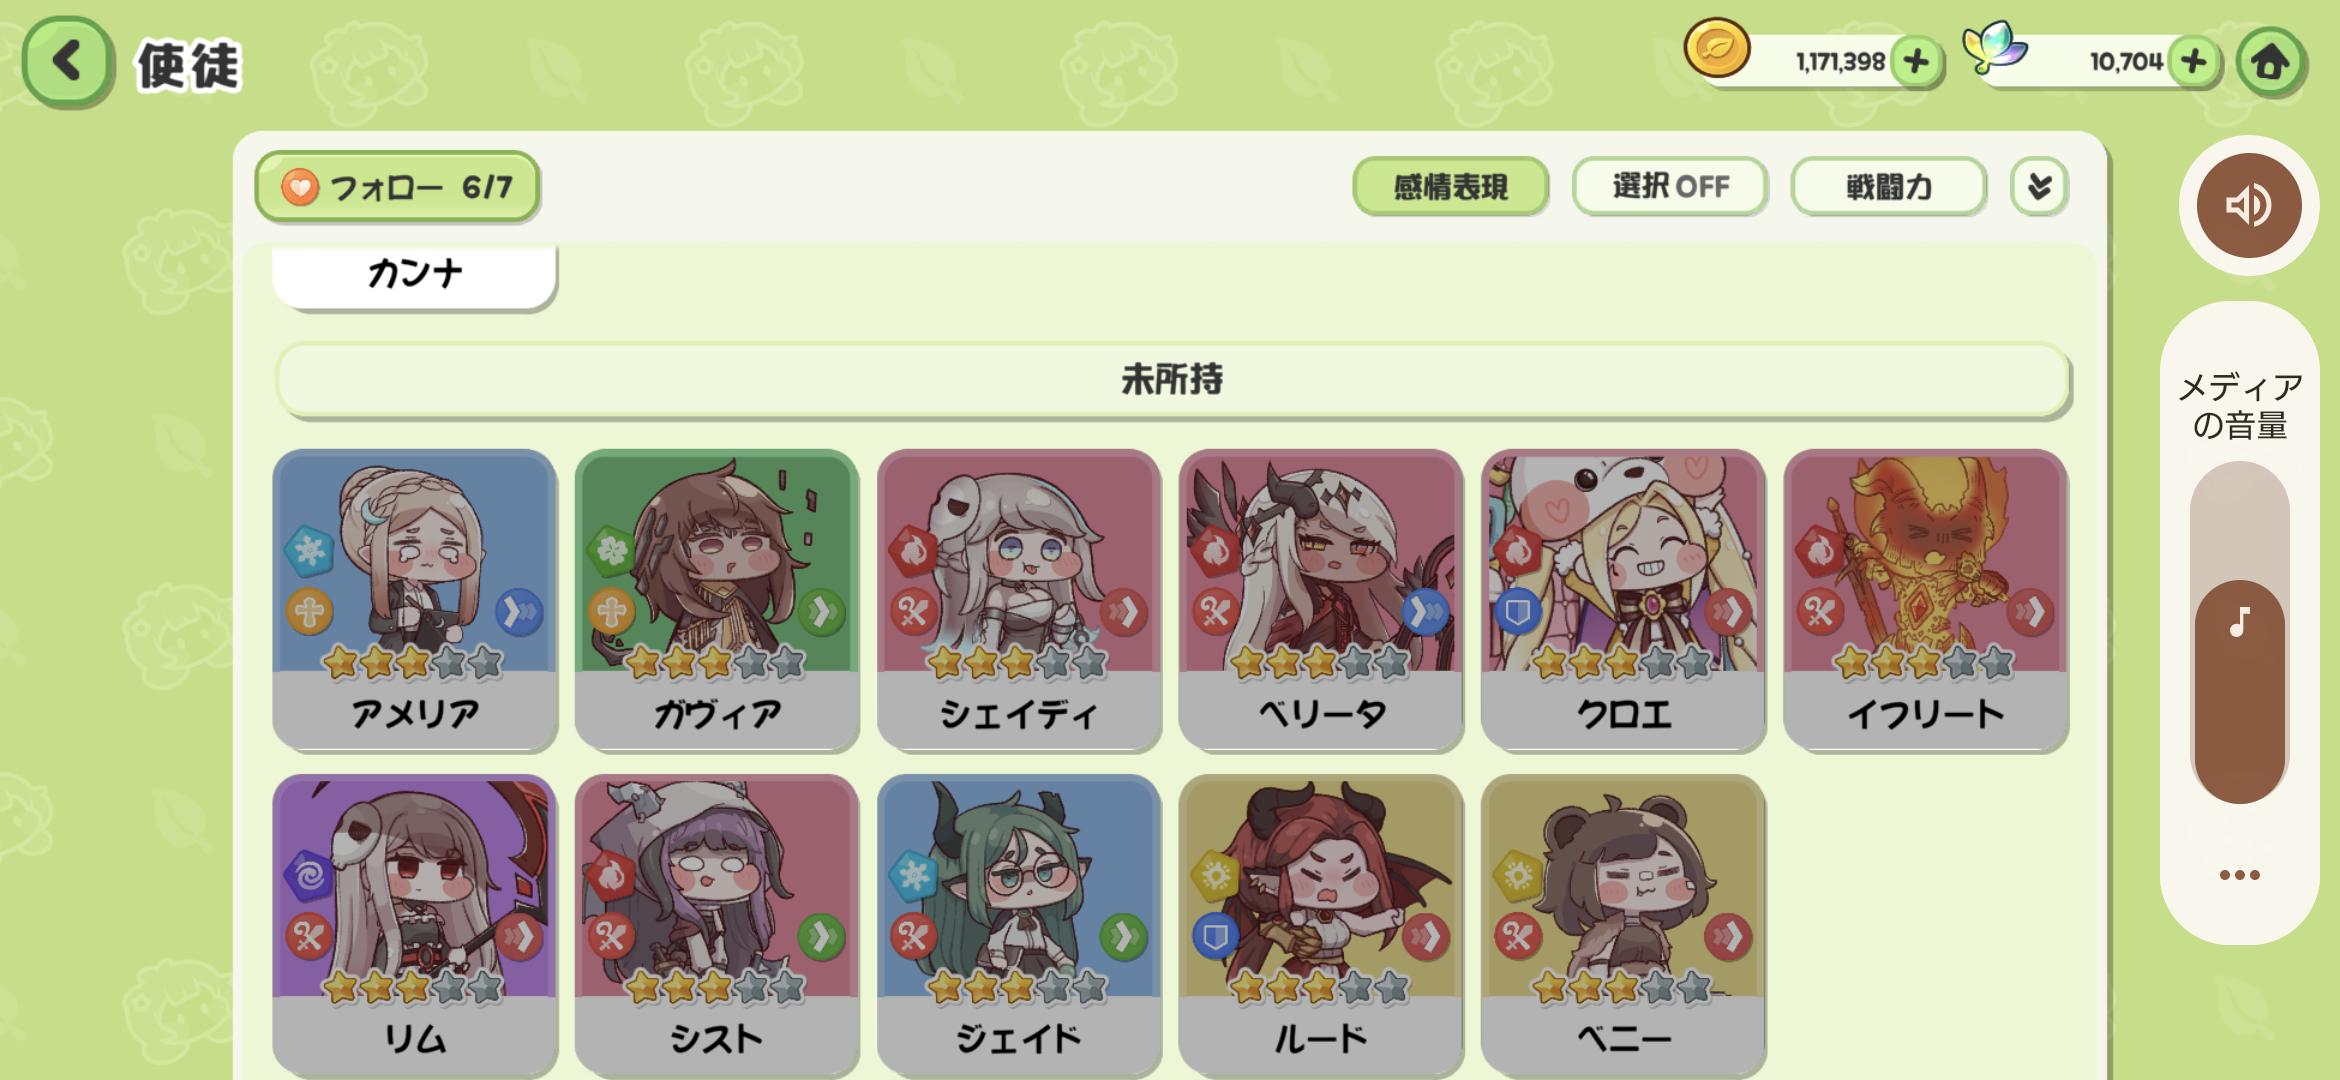This screenshot has height=1080, width=2340.
Task: Tap the butterfly gem currency icon
Action: tap(1994, 48)
